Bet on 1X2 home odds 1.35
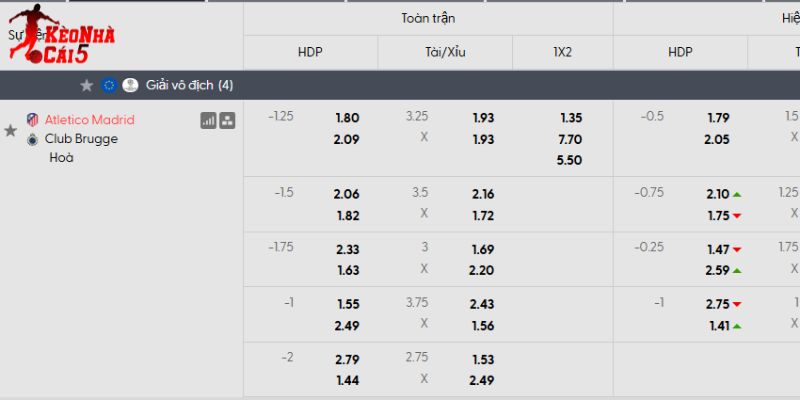The width and height of the screenshot is (800, 400). (570, 118)
